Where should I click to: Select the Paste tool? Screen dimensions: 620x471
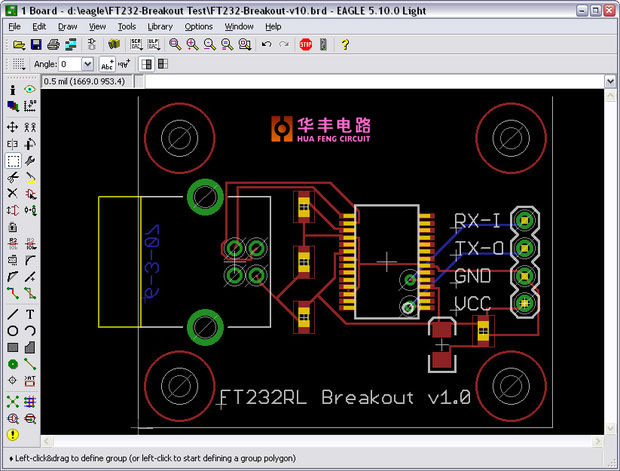tap(30, 177)
